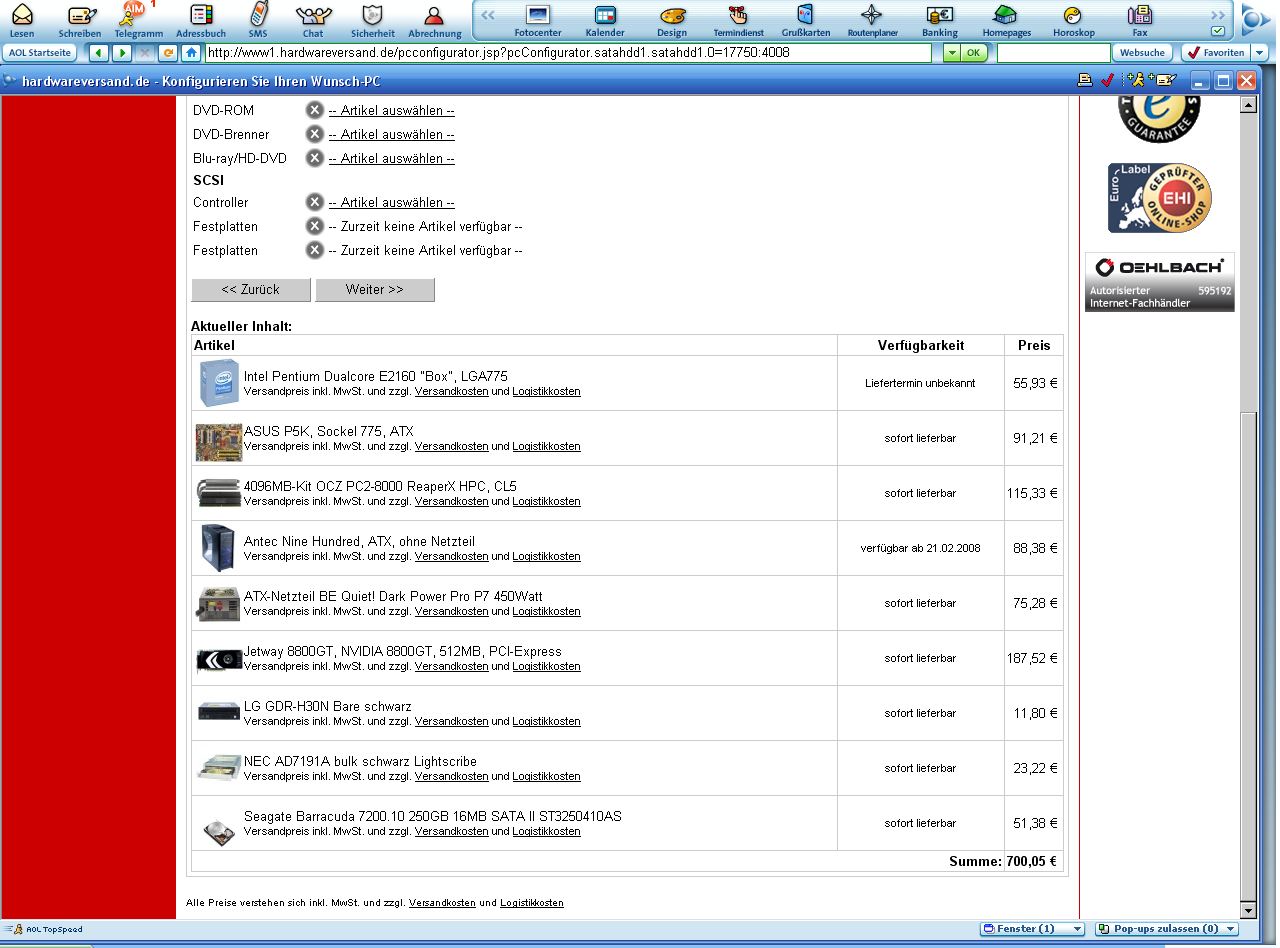Open the Design palette icon

(672, 19)
